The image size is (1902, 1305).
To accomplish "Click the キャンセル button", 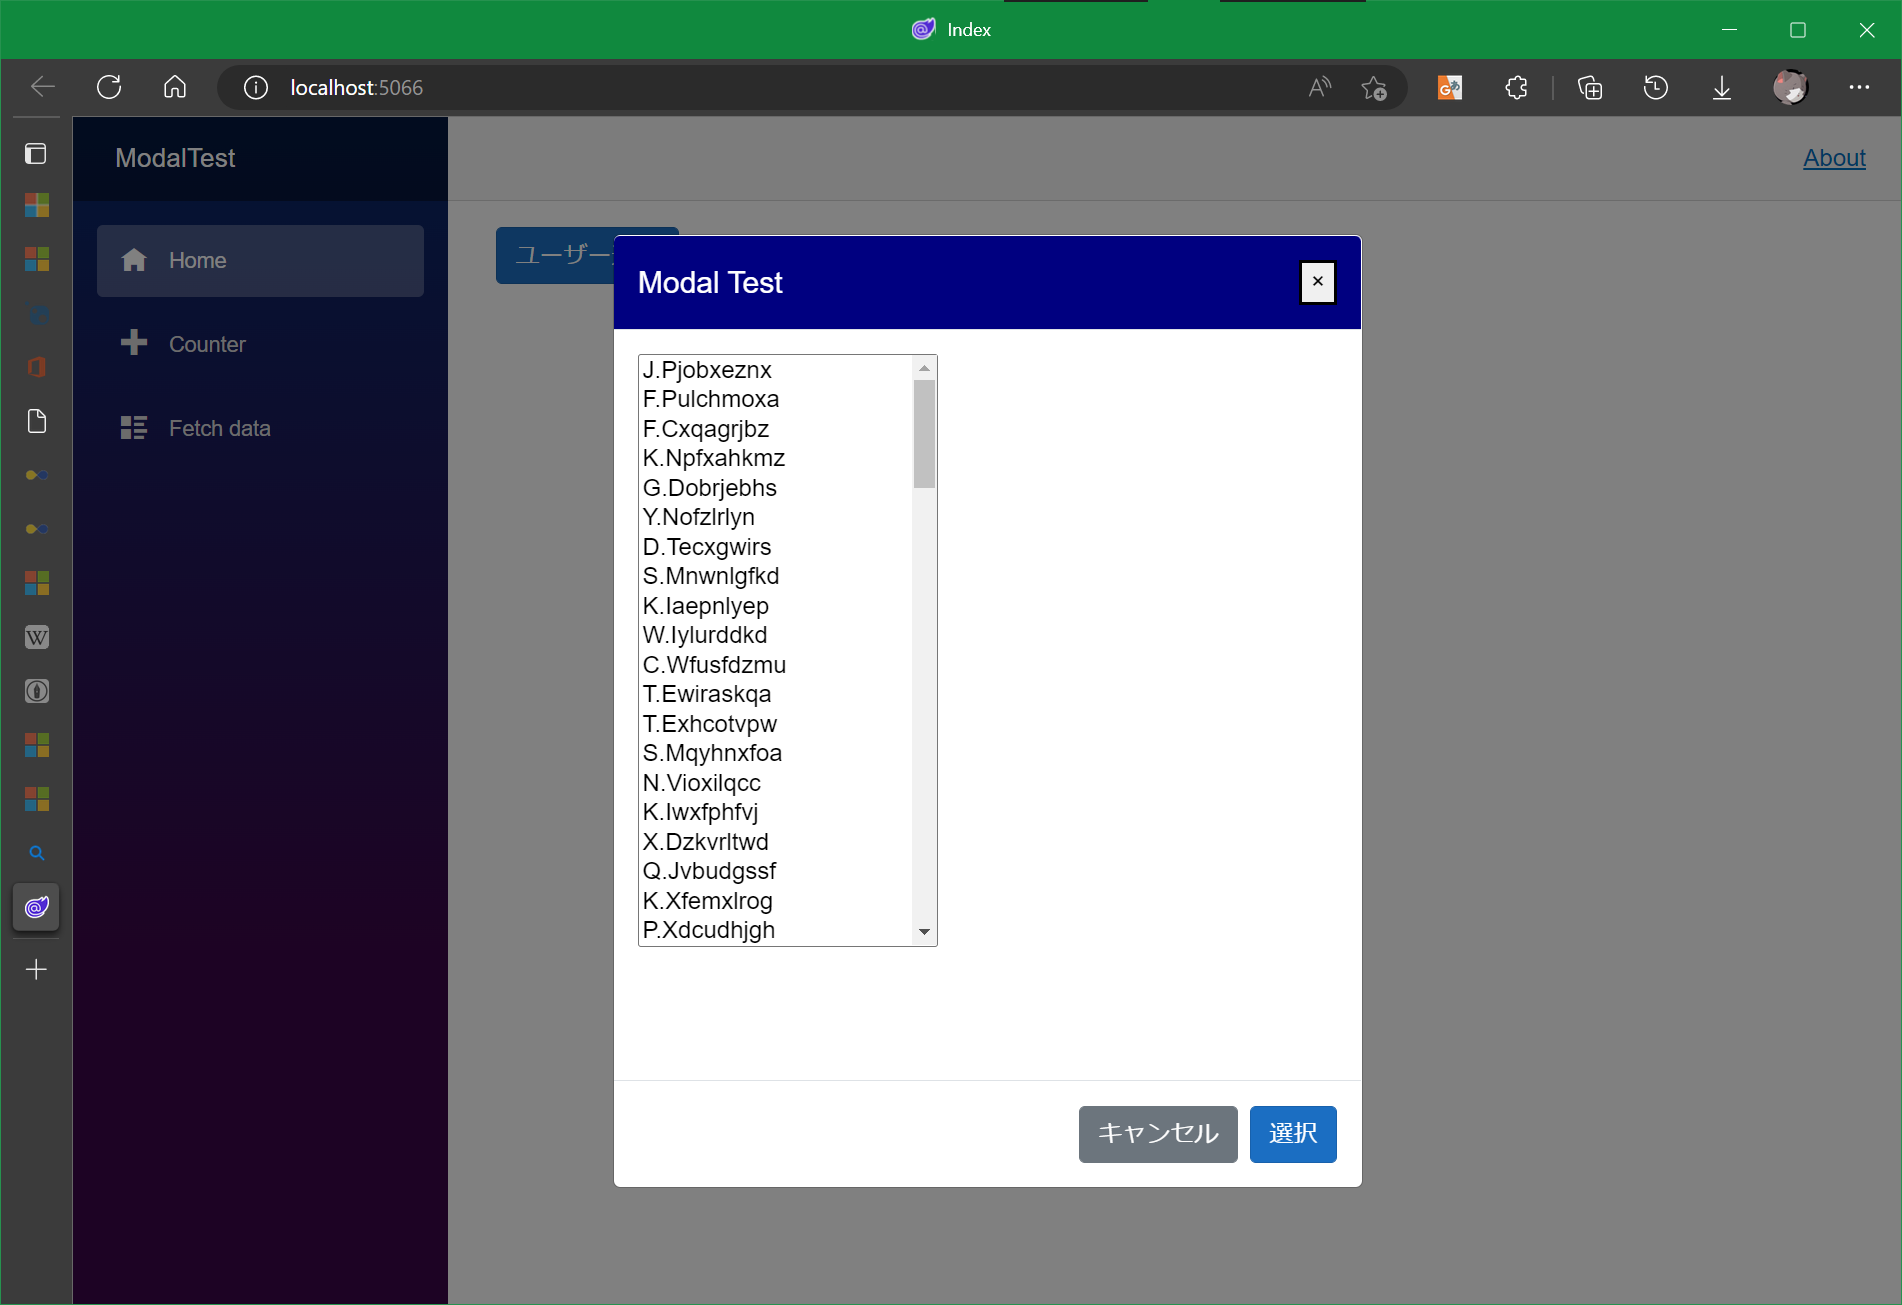I will [x=1158, y=1134].
